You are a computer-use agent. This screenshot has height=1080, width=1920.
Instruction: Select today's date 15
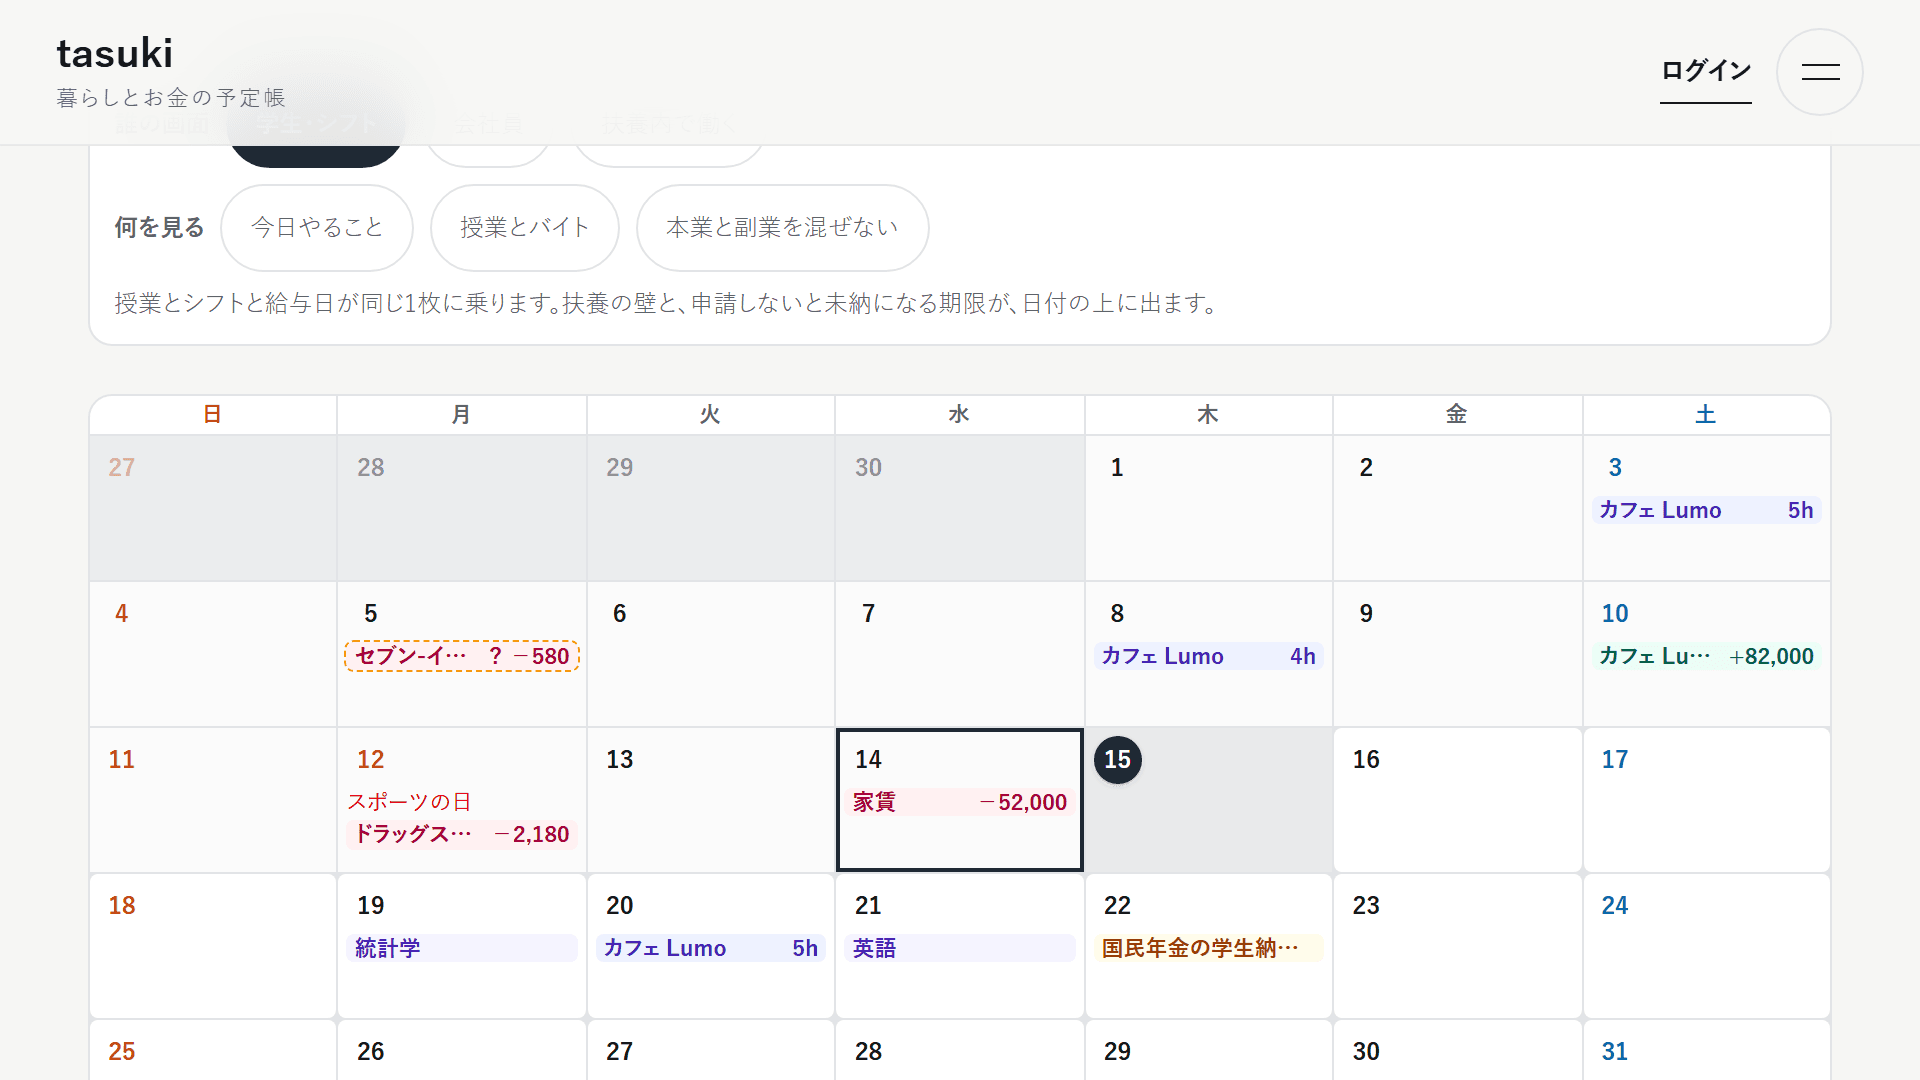[x=1117, y=760]
